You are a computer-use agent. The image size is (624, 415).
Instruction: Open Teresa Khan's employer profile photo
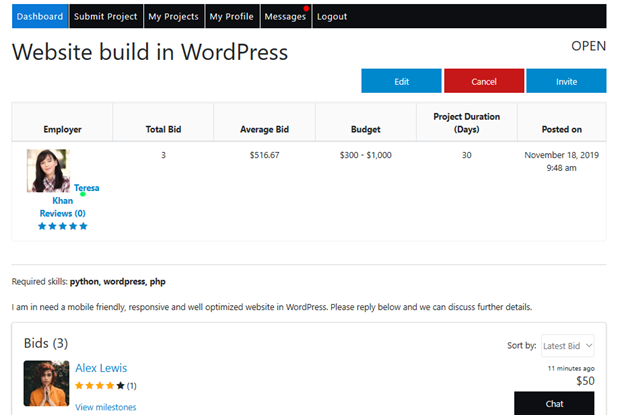click(x=48, y=171)
